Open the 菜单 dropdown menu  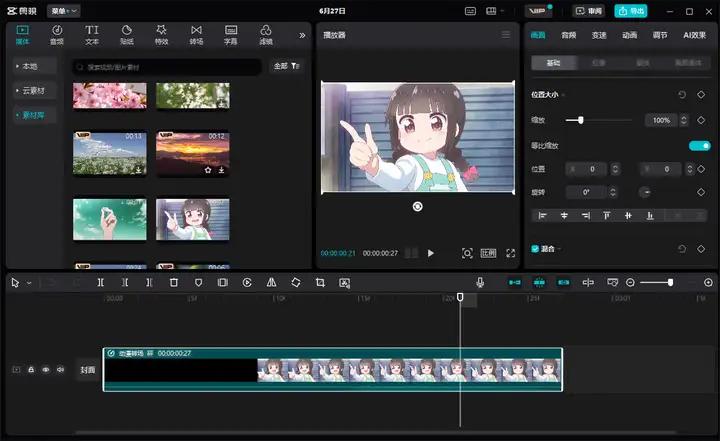click(x=66, y=11)
